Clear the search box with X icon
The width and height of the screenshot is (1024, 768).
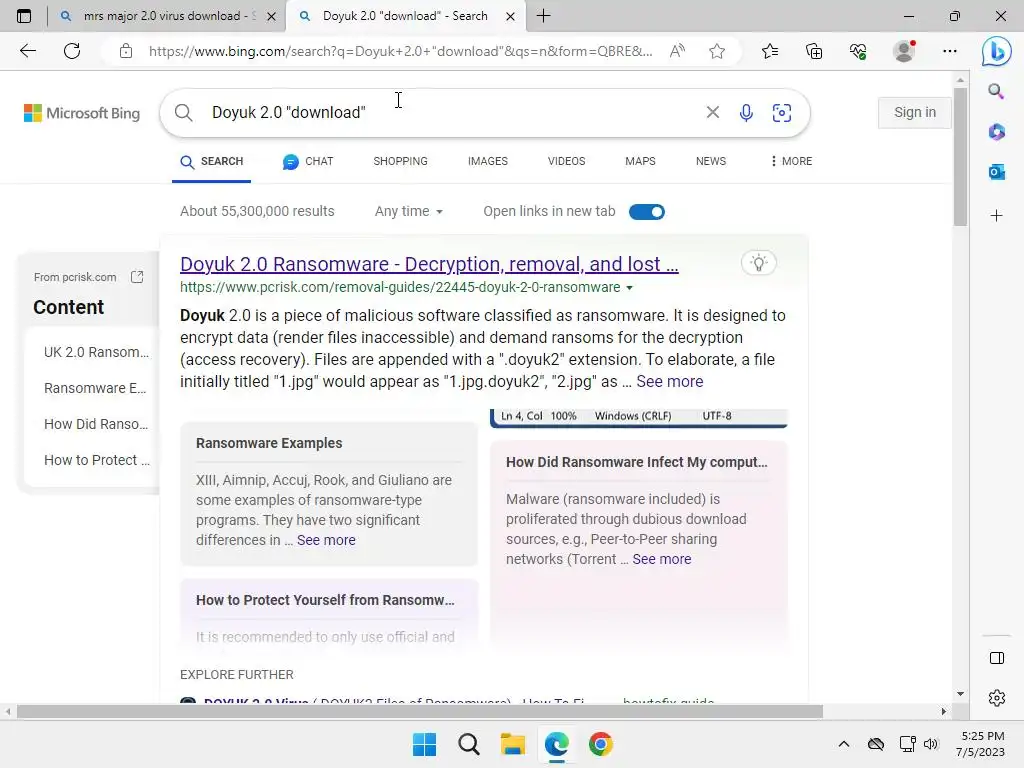pos(712,112)
